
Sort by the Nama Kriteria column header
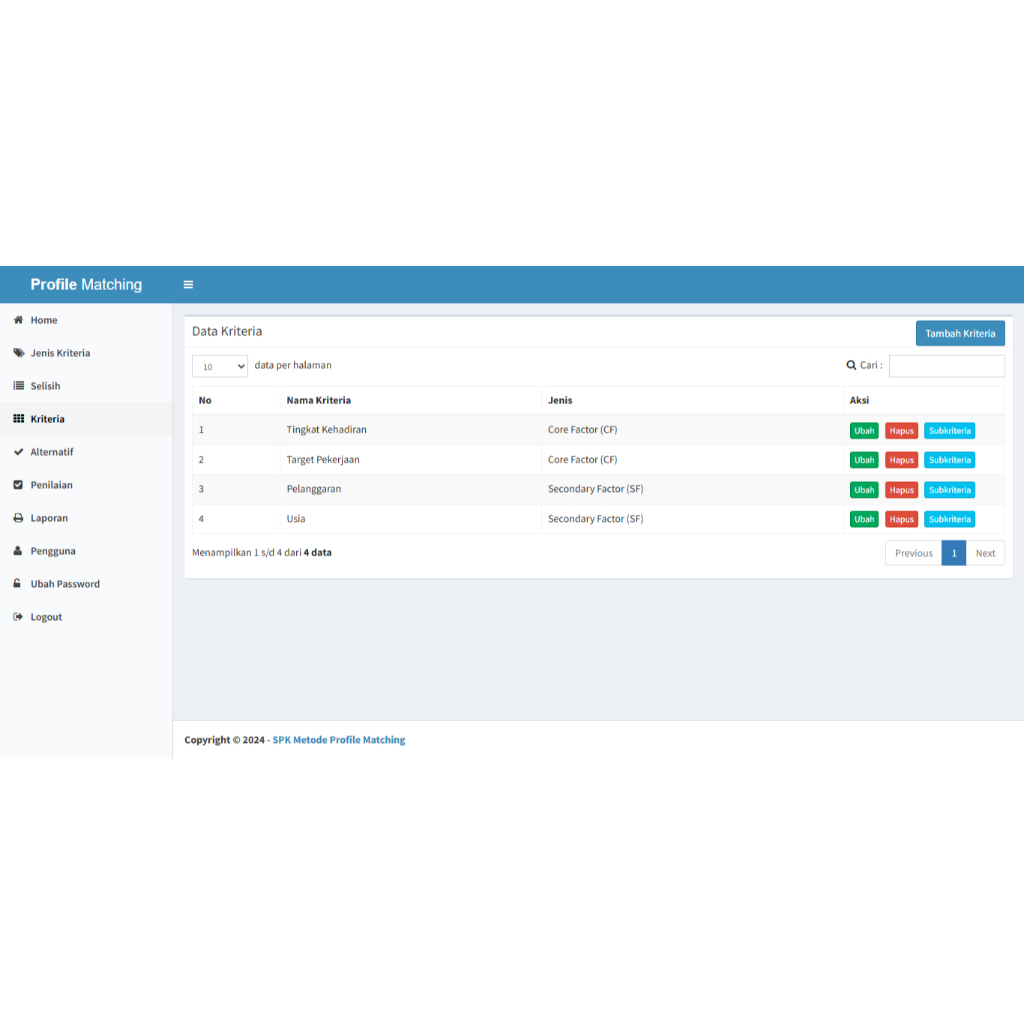[411, 400]
